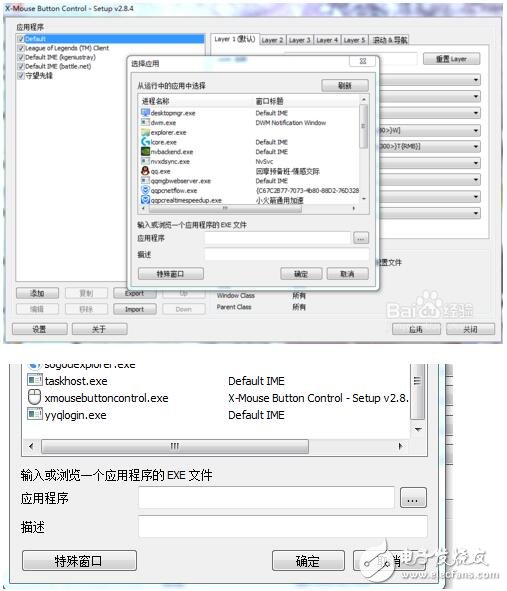
Task: Go to the Layer 5 tab
Action: 354,40
